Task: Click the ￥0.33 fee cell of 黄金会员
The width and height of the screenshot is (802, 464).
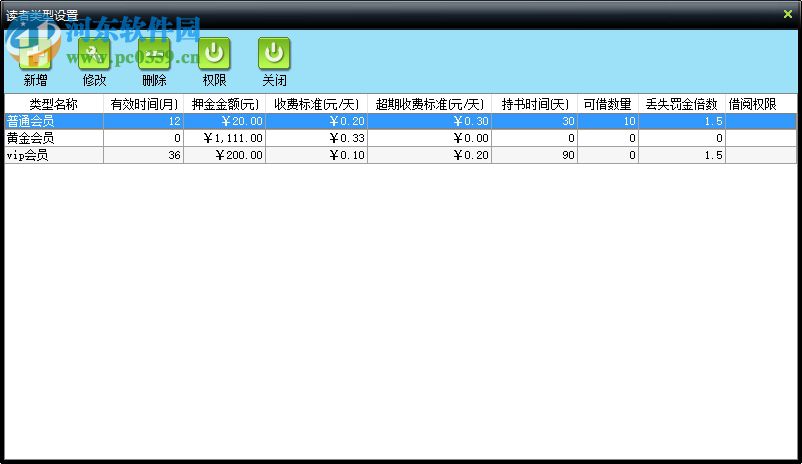Action: coord(317,138)
